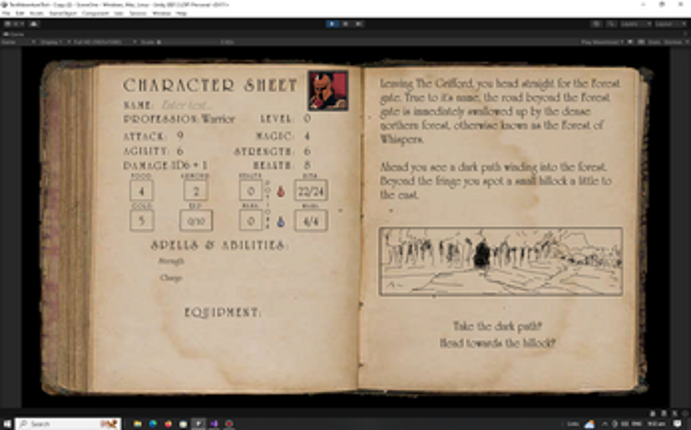Open the Component menu

coord(95,14)
